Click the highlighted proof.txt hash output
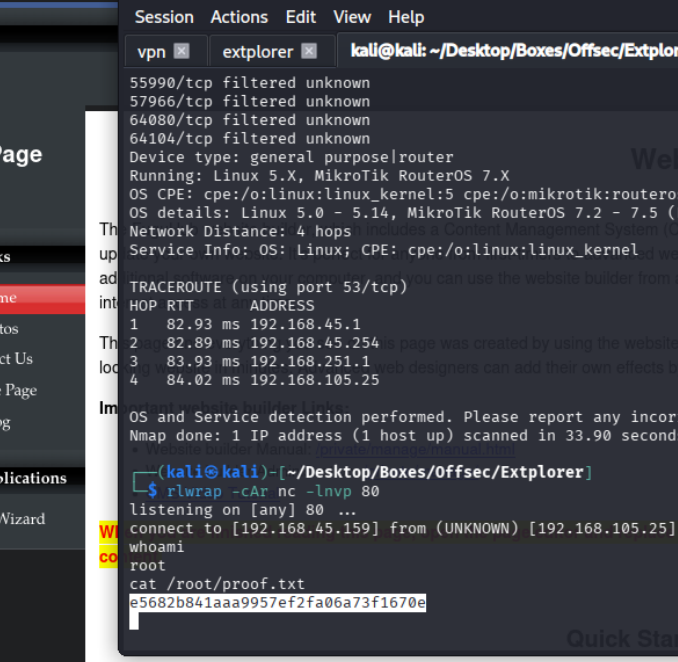Viewport: 678px width, 662px height. (x=277, y=602)
